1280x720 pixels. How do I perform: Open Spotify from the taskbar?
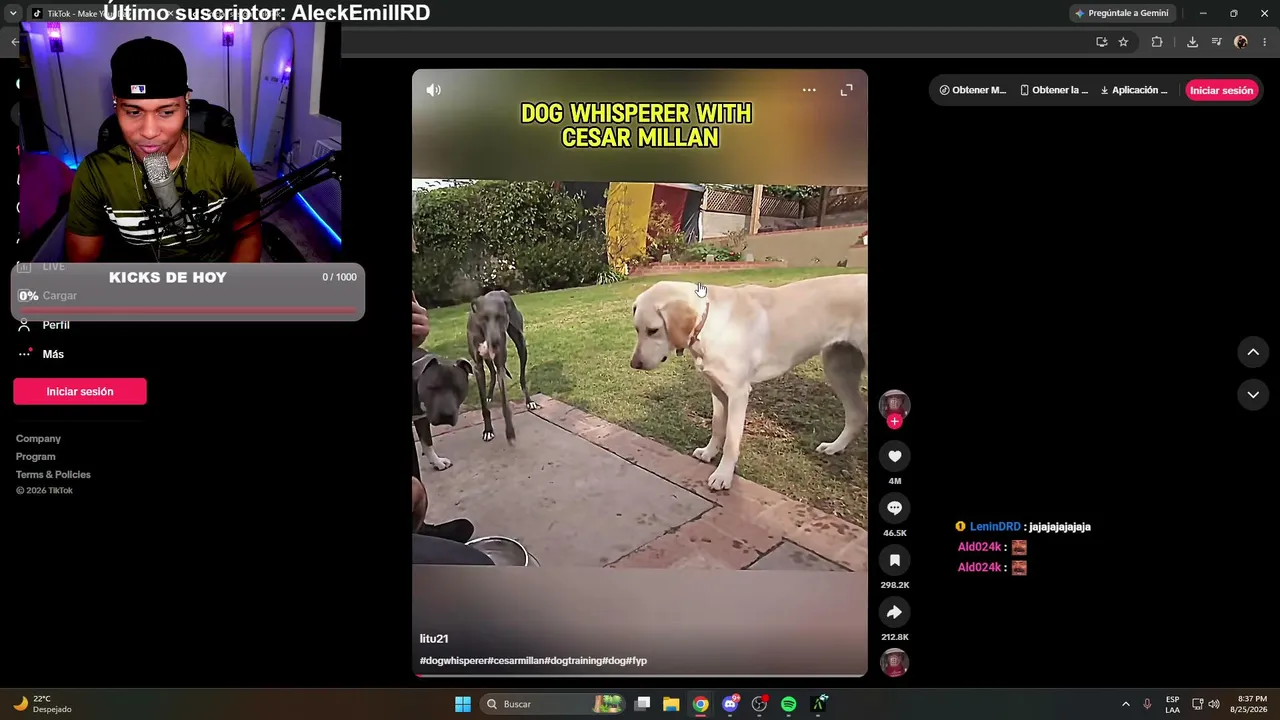point(789,704)
